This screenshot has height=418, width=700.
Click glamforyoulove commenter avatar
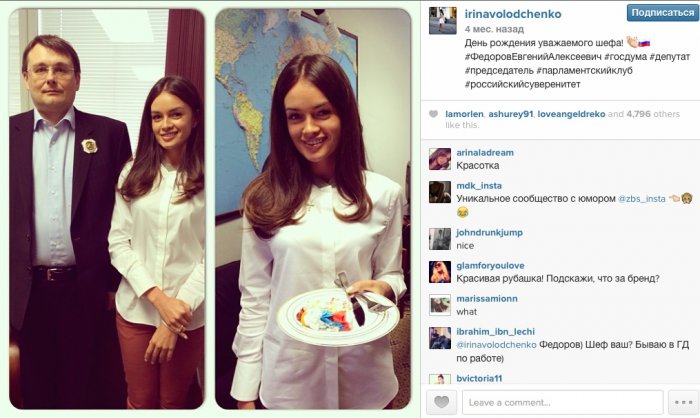tap(440, 272)
